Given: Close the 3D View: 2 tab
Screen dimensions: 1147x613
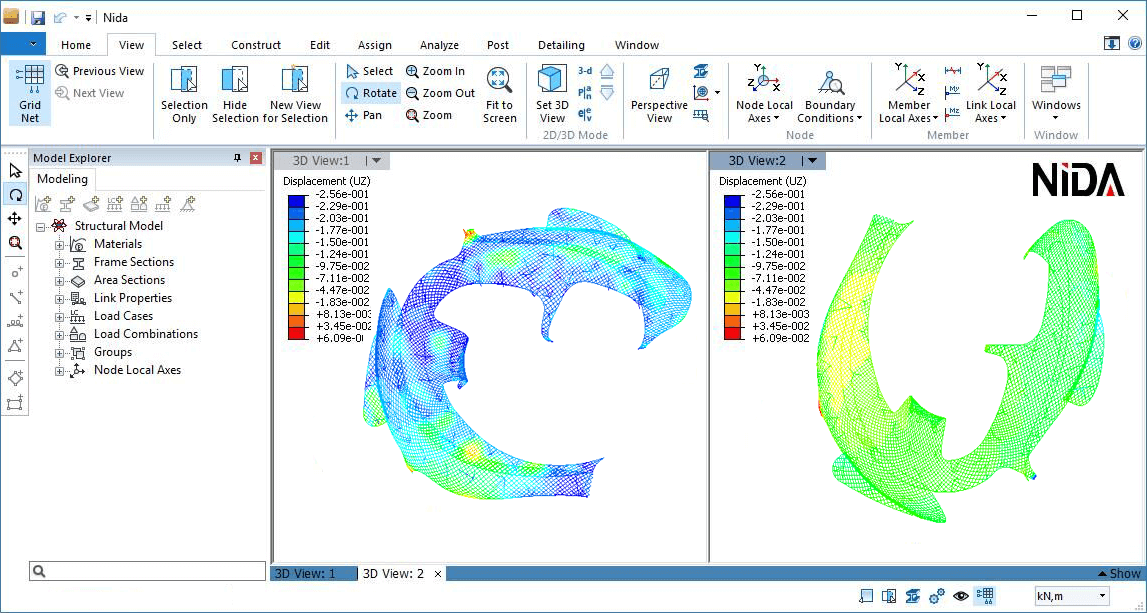Looking at the screenshot, I should pos(438,574).
